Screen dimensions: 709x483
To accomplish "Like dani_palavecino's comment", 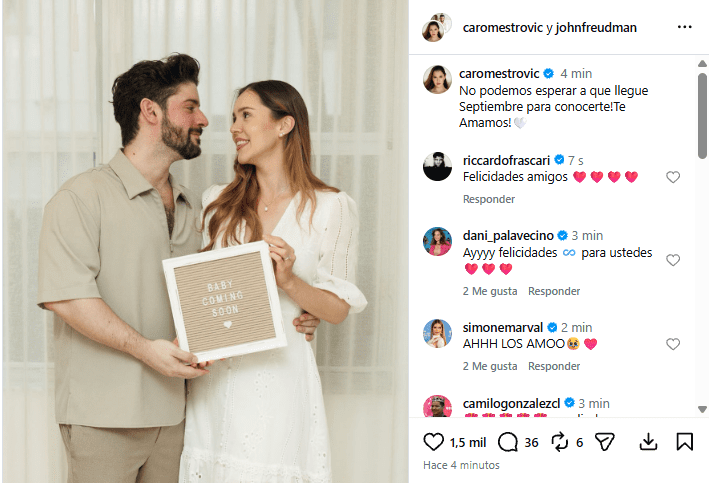I will (x=673, y=260).
